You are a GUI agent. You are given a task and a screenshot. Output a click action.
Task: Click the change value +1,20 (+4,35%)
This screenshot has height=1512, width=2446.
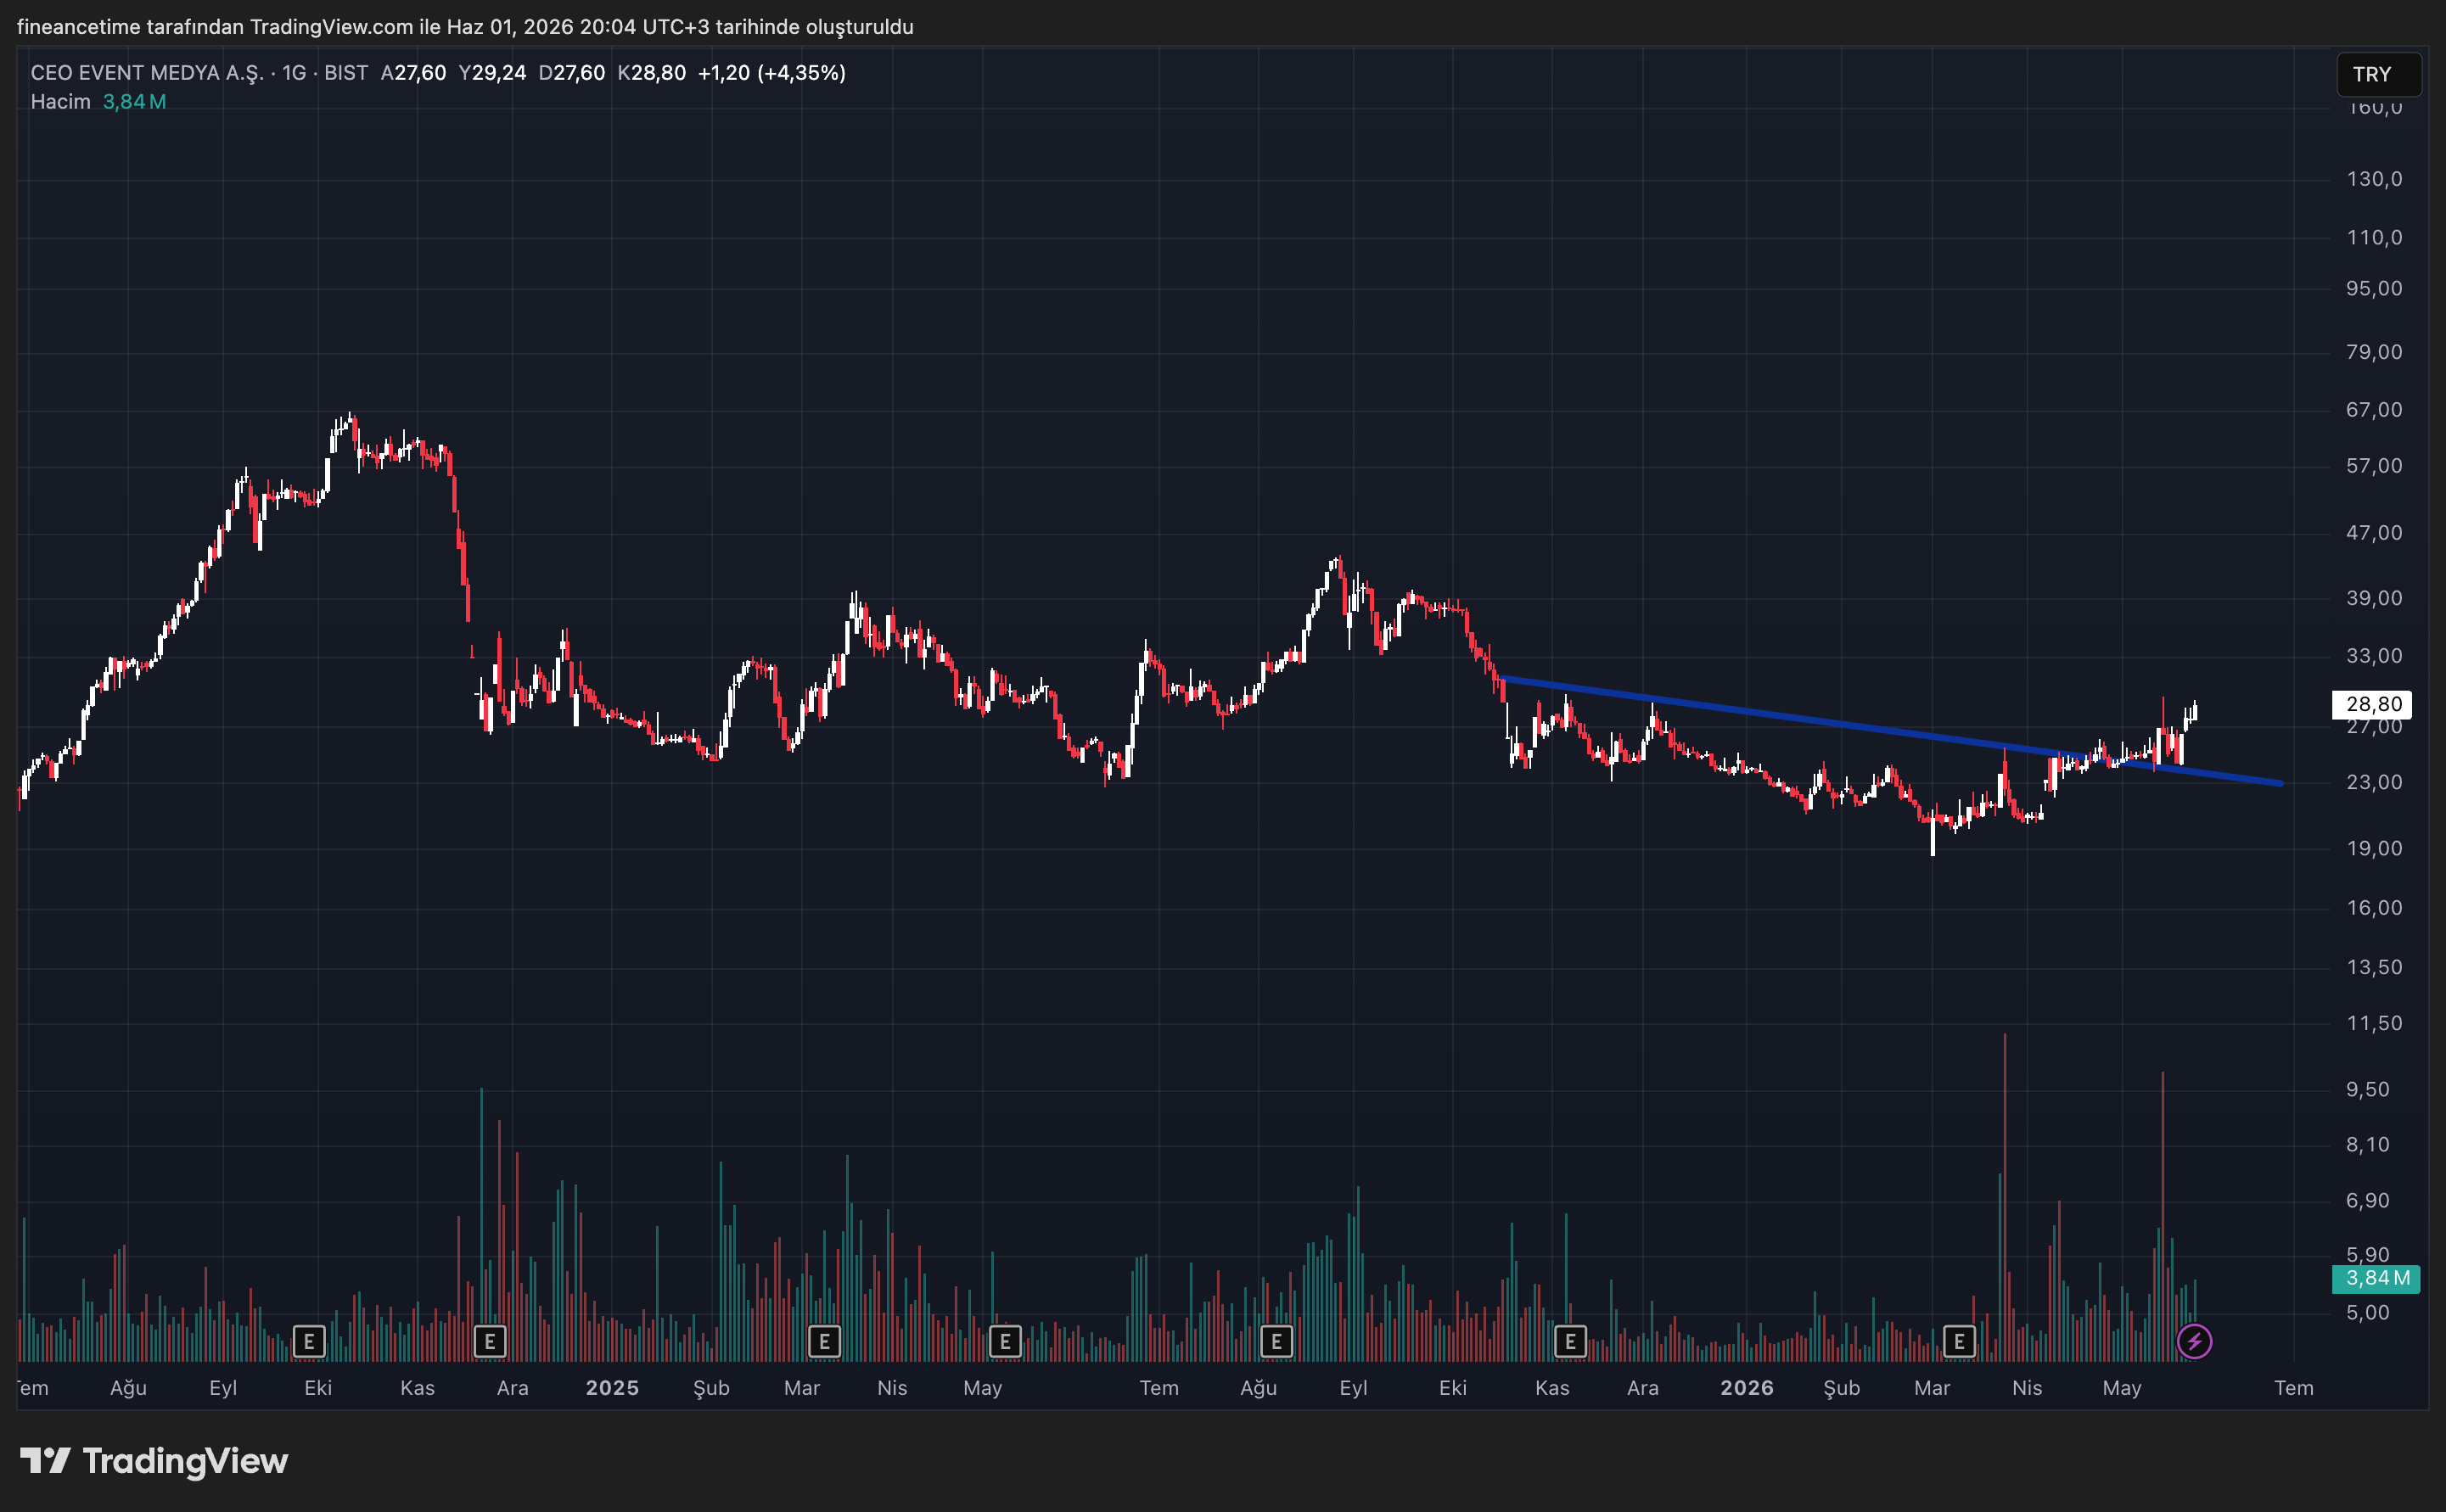click(772, 73)
